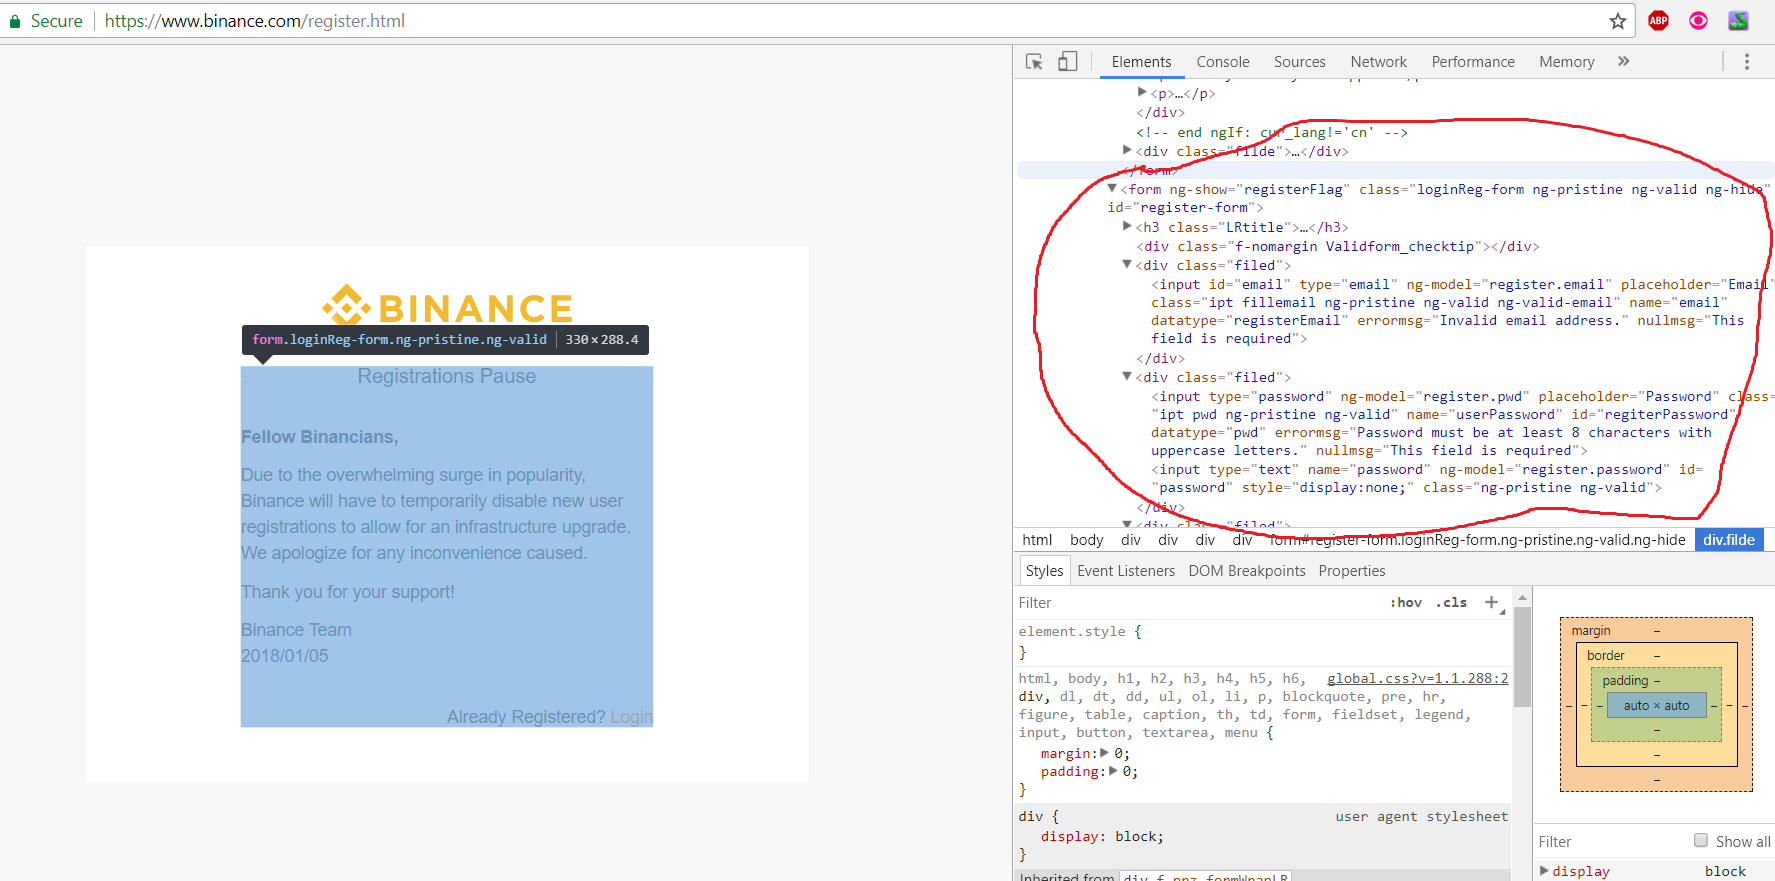Select the input type="password" DOM line
Image resolution: width=1775 pixels, height=881 pixels.
click(x=1462, y=423)
